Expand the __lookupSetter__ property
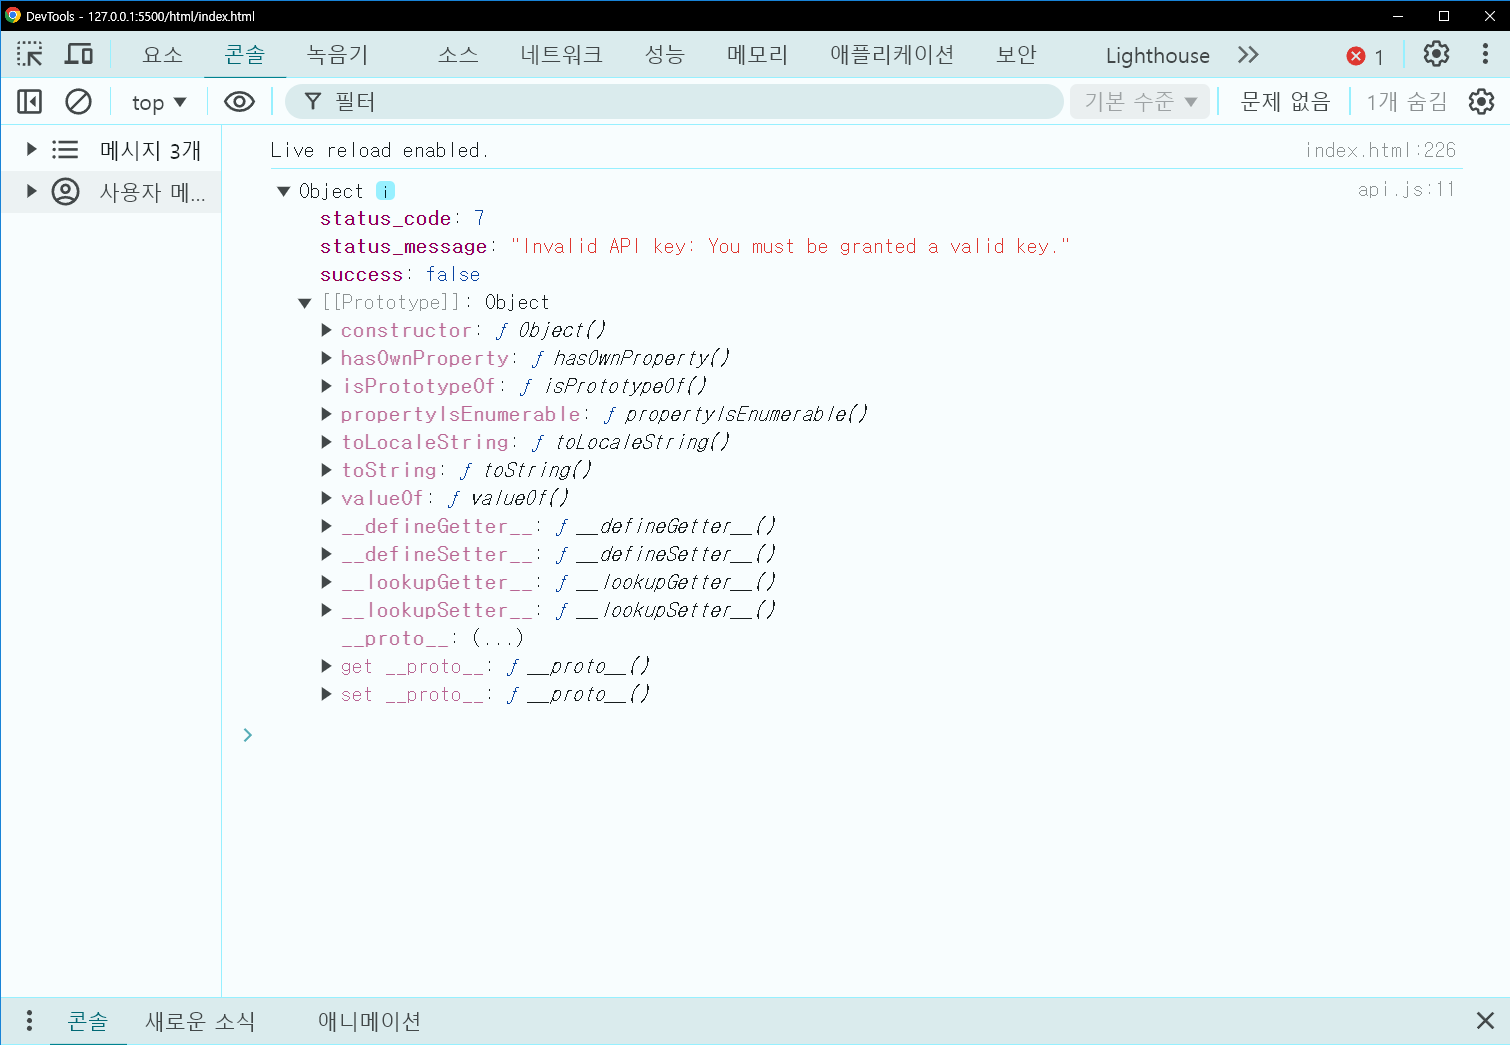Screen dimensions: 1510x1045 tap(326, 610)
